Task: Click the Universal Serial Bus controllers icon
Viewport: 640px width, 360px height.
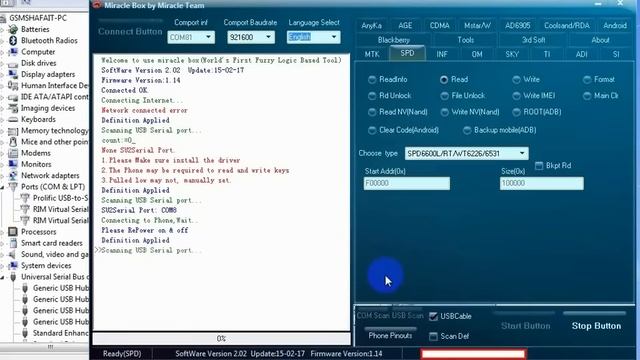Action: coord(13,277)
